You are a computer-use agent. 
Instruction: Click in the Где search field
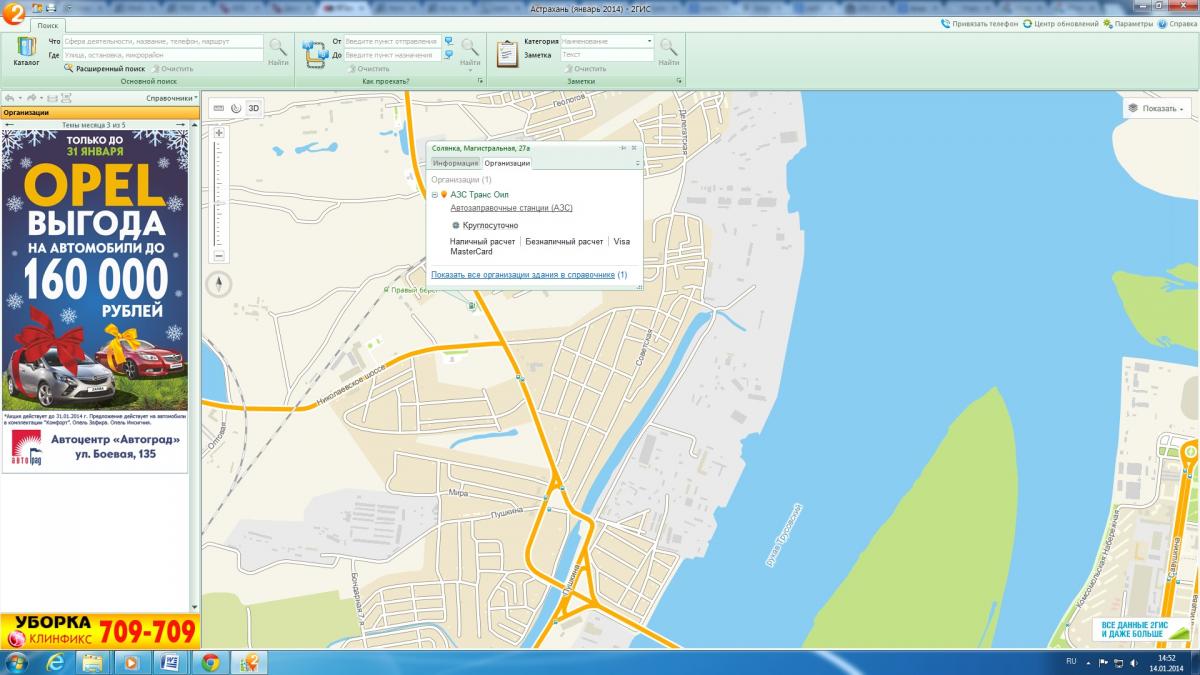[163, 55]
